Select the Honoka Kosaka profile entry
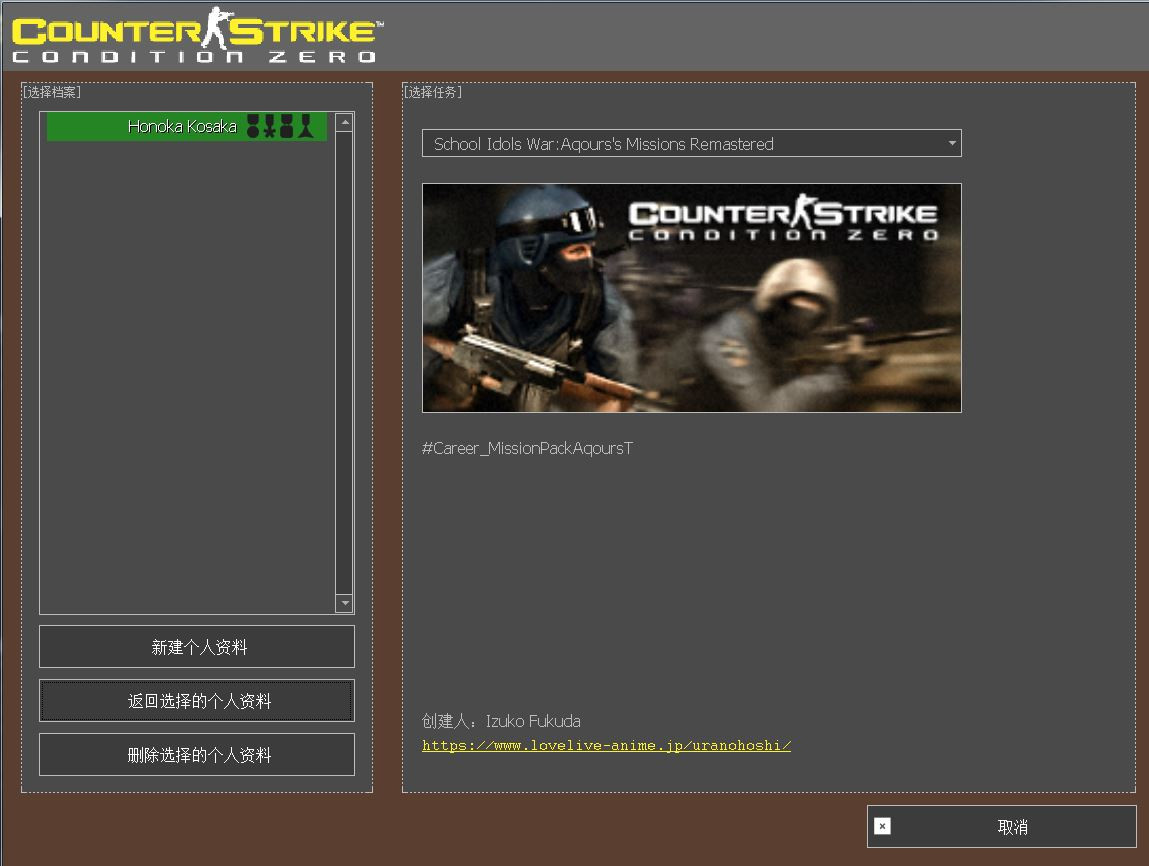This screenshot has height=866, width=1149. 183,126
